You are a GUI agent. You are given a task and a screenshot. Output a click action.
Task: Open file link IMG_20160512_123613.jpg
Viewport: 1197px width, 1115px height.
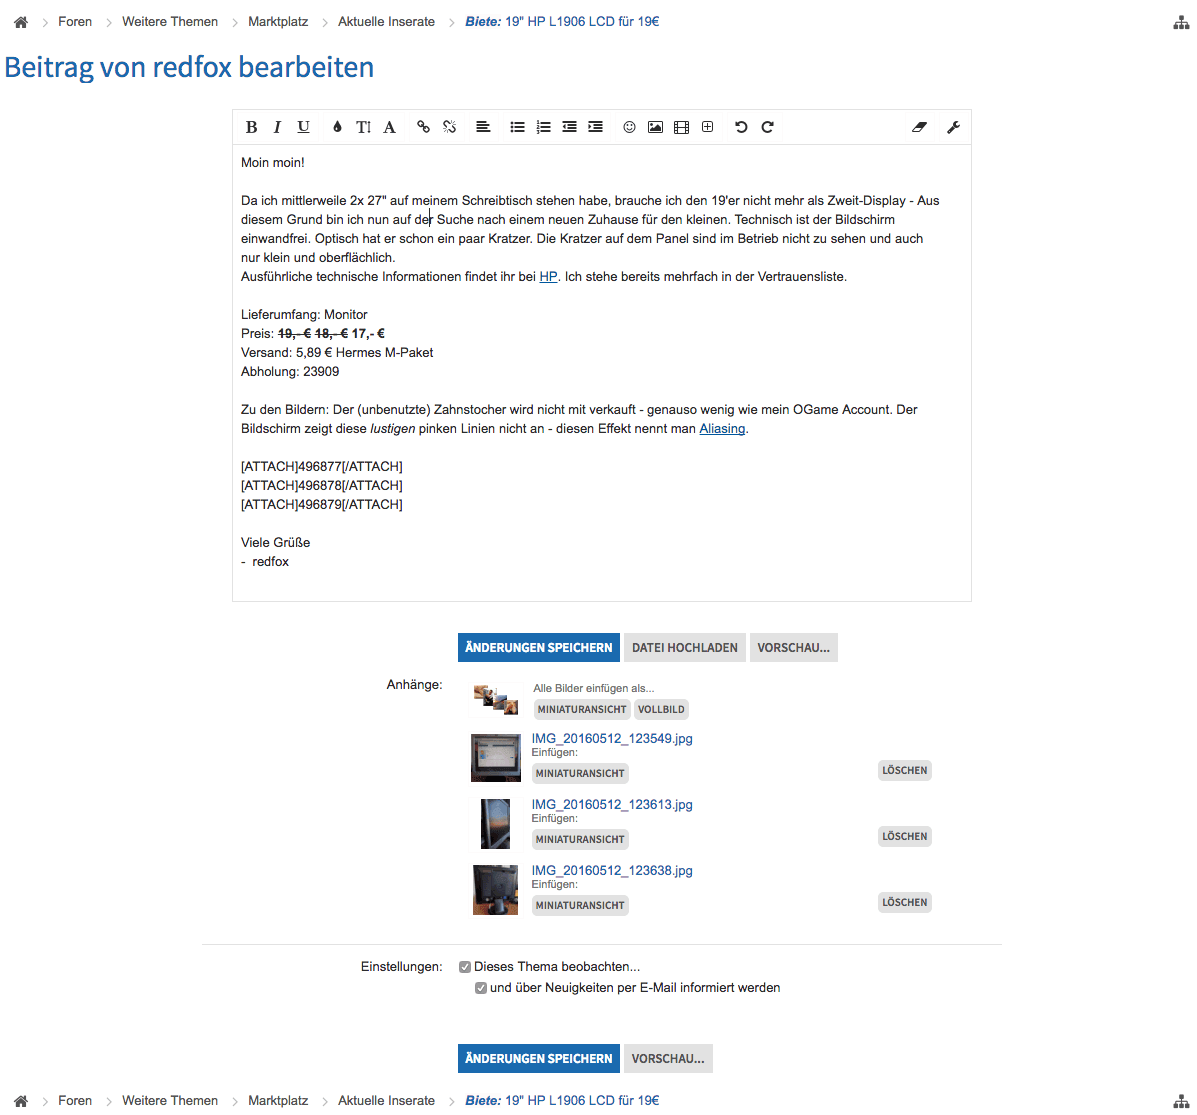pyautogui.click(x=612, y=804)
